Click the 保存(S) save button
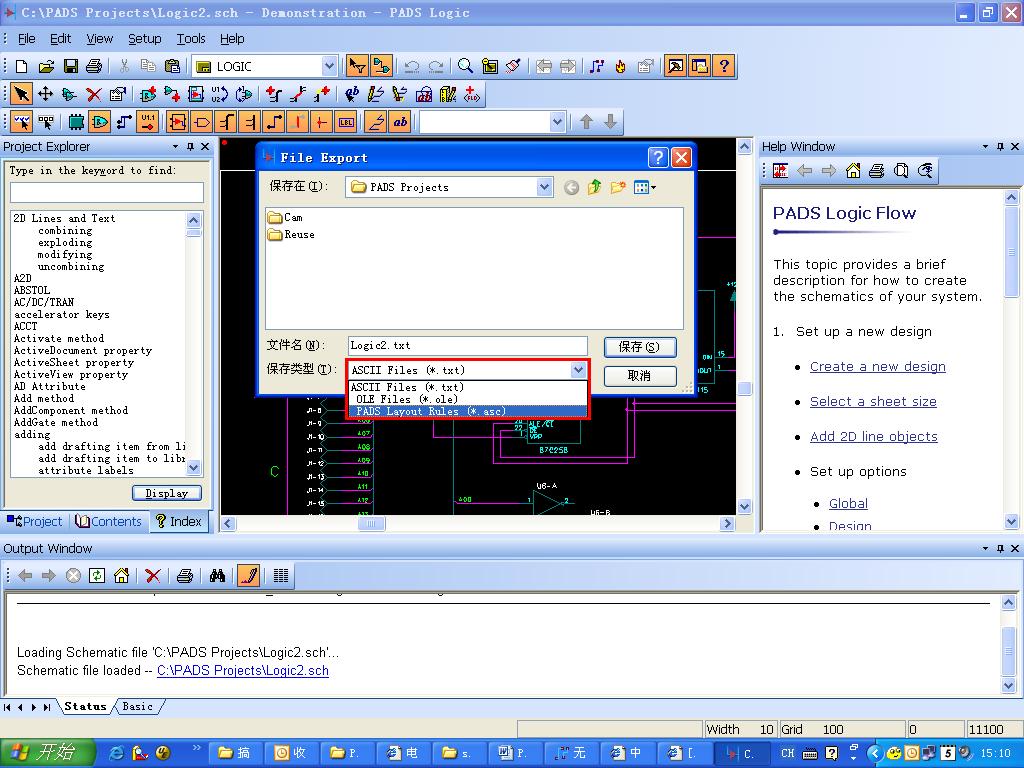Screen dimensions: 1024x768 click(639, 347)
